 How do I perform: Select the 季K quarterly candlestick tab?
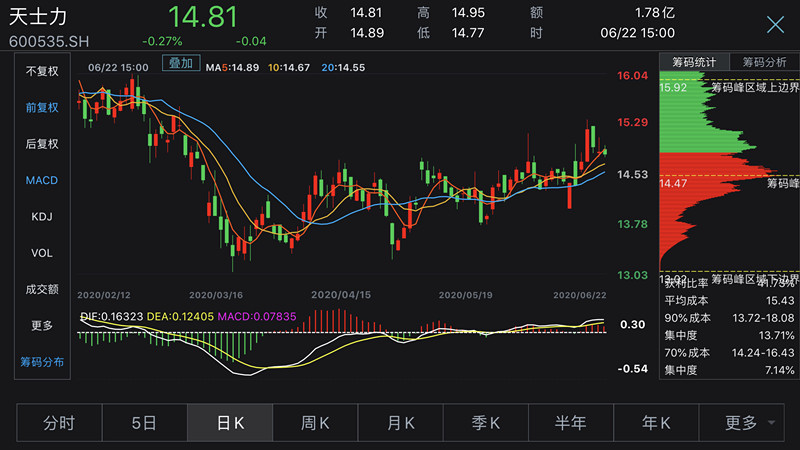click(486, 422)
